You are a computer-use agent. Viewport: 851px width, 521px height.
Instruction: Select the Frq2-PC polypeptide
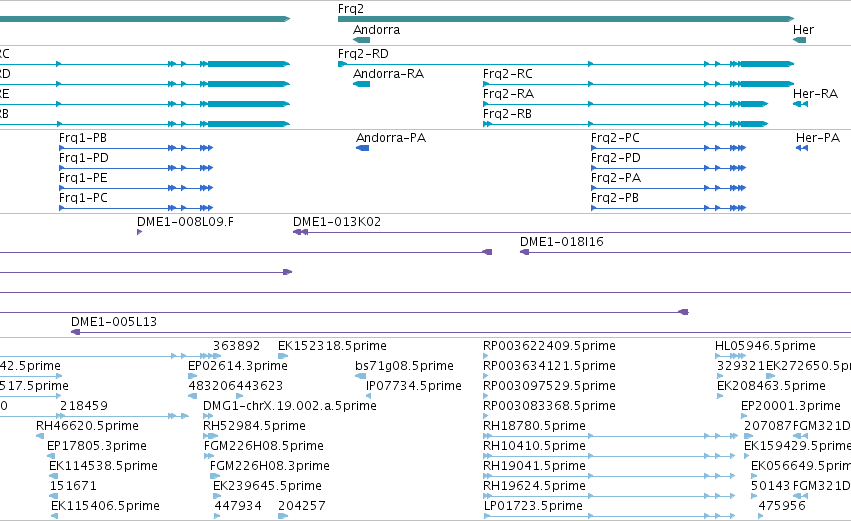pos(615,138)
